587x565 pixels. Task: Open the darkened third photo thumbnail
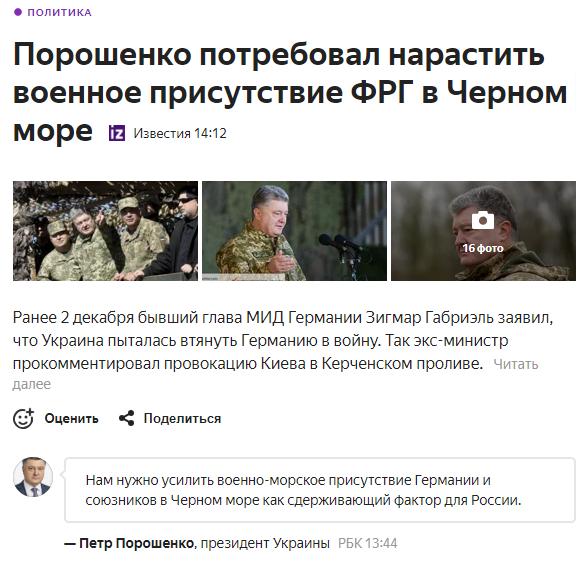click(483, 231)
